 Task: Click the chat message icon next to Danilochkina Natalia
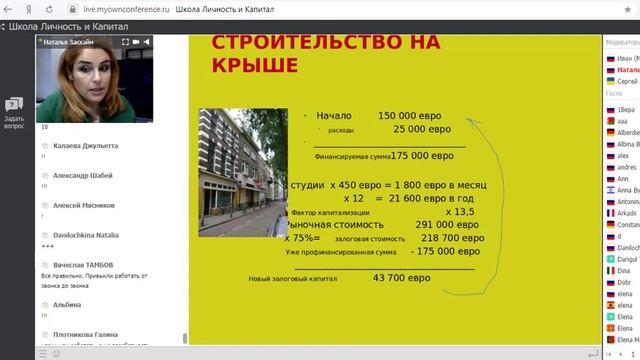point(45,235)
